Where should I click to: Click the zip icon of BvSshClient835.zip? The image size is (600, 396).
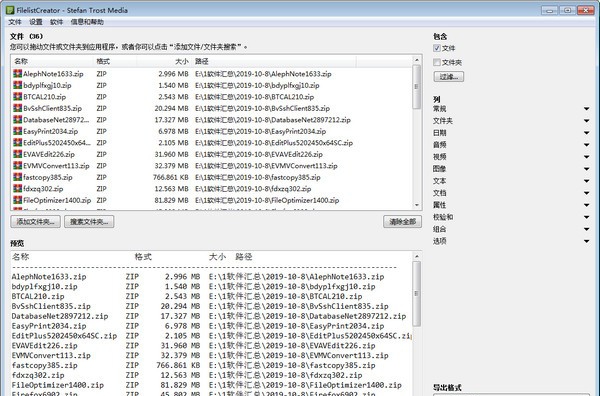pos(17,108)
